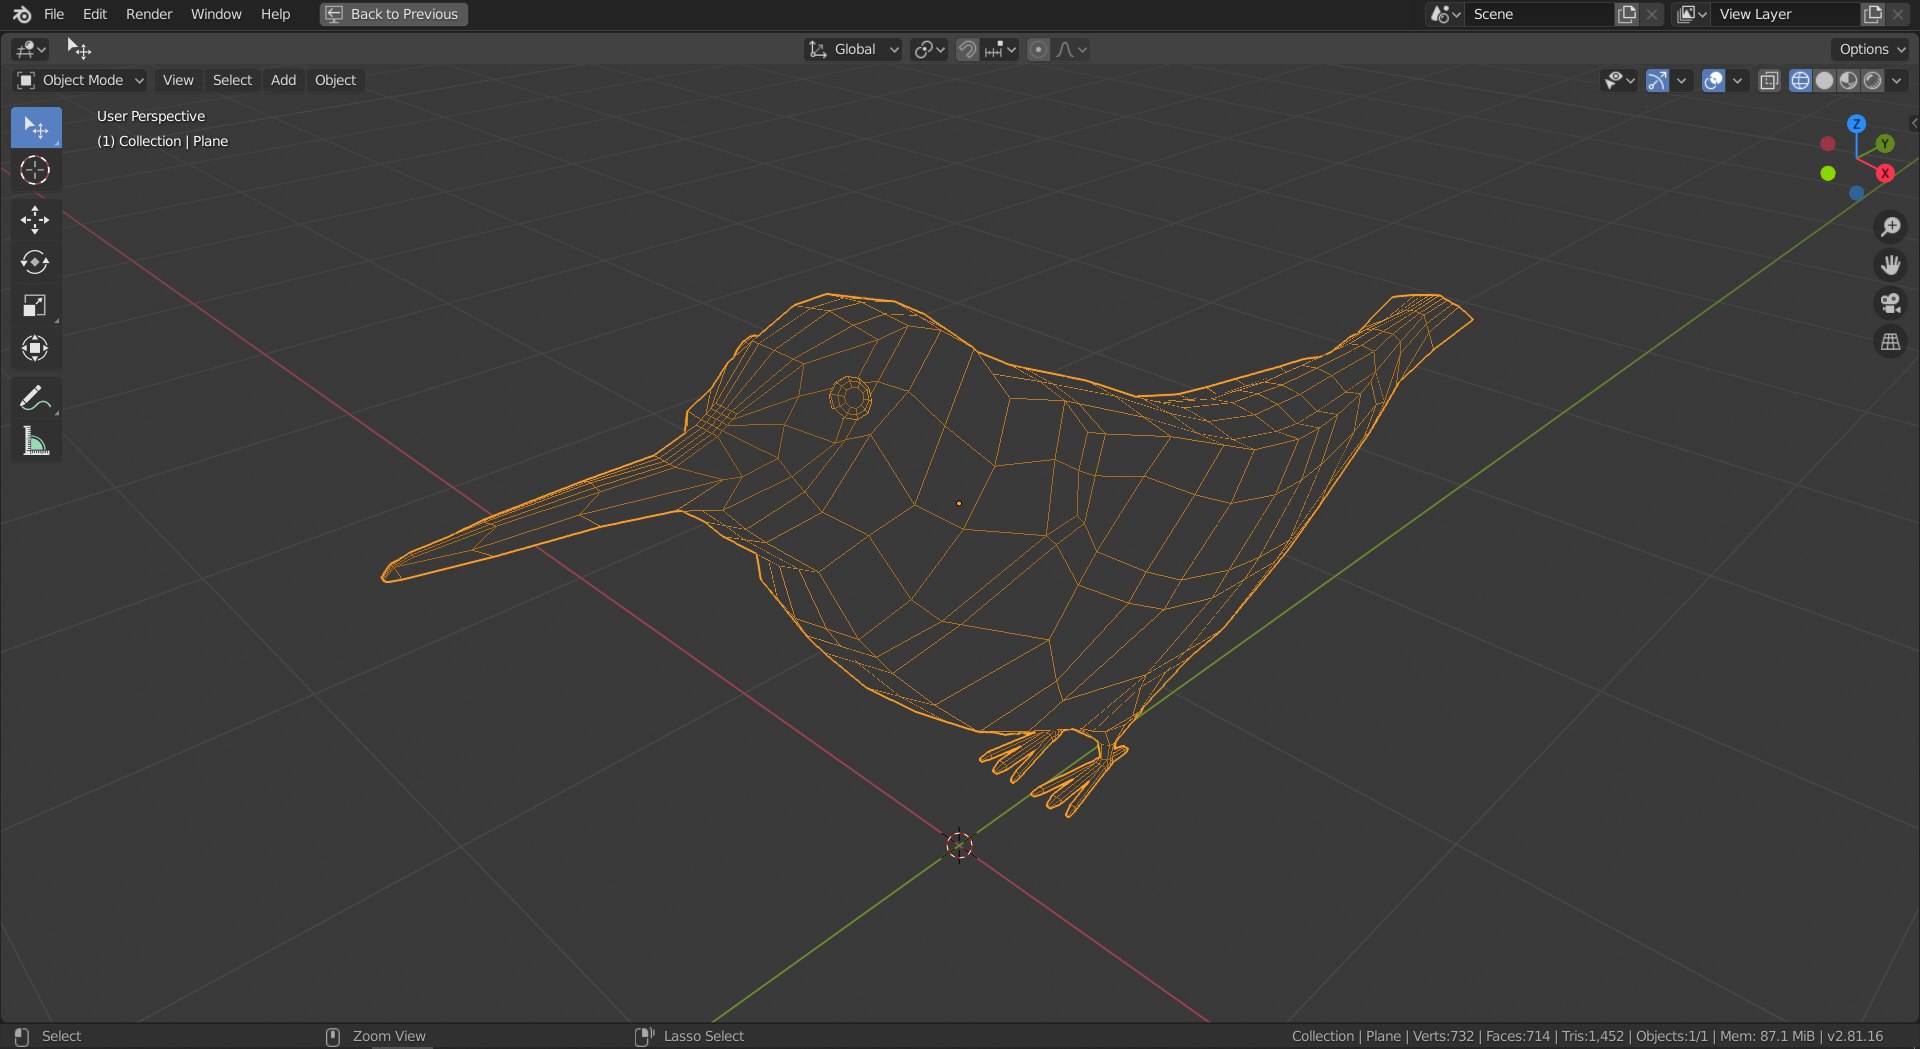The image size is (1920, 1049).
Task: Open the Global transform orientation dropdown
Action: pyautogui.click(x=854, y=49)
